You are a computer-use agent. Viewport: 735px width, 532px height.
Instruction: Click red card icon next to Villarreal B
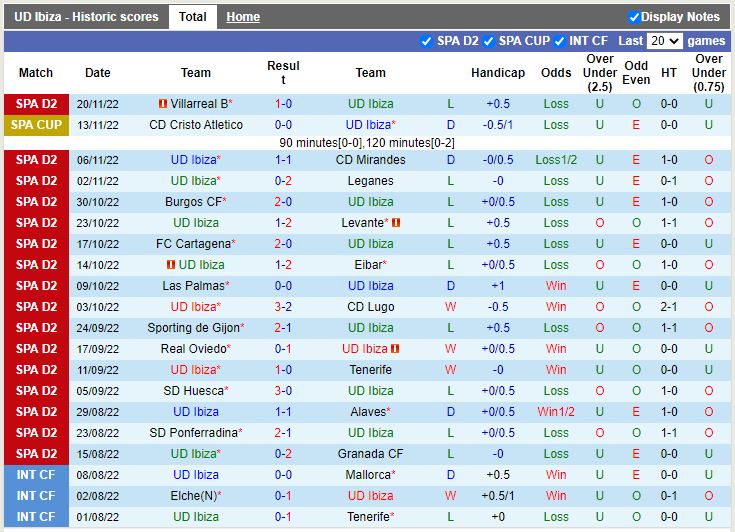click(163, 104)
